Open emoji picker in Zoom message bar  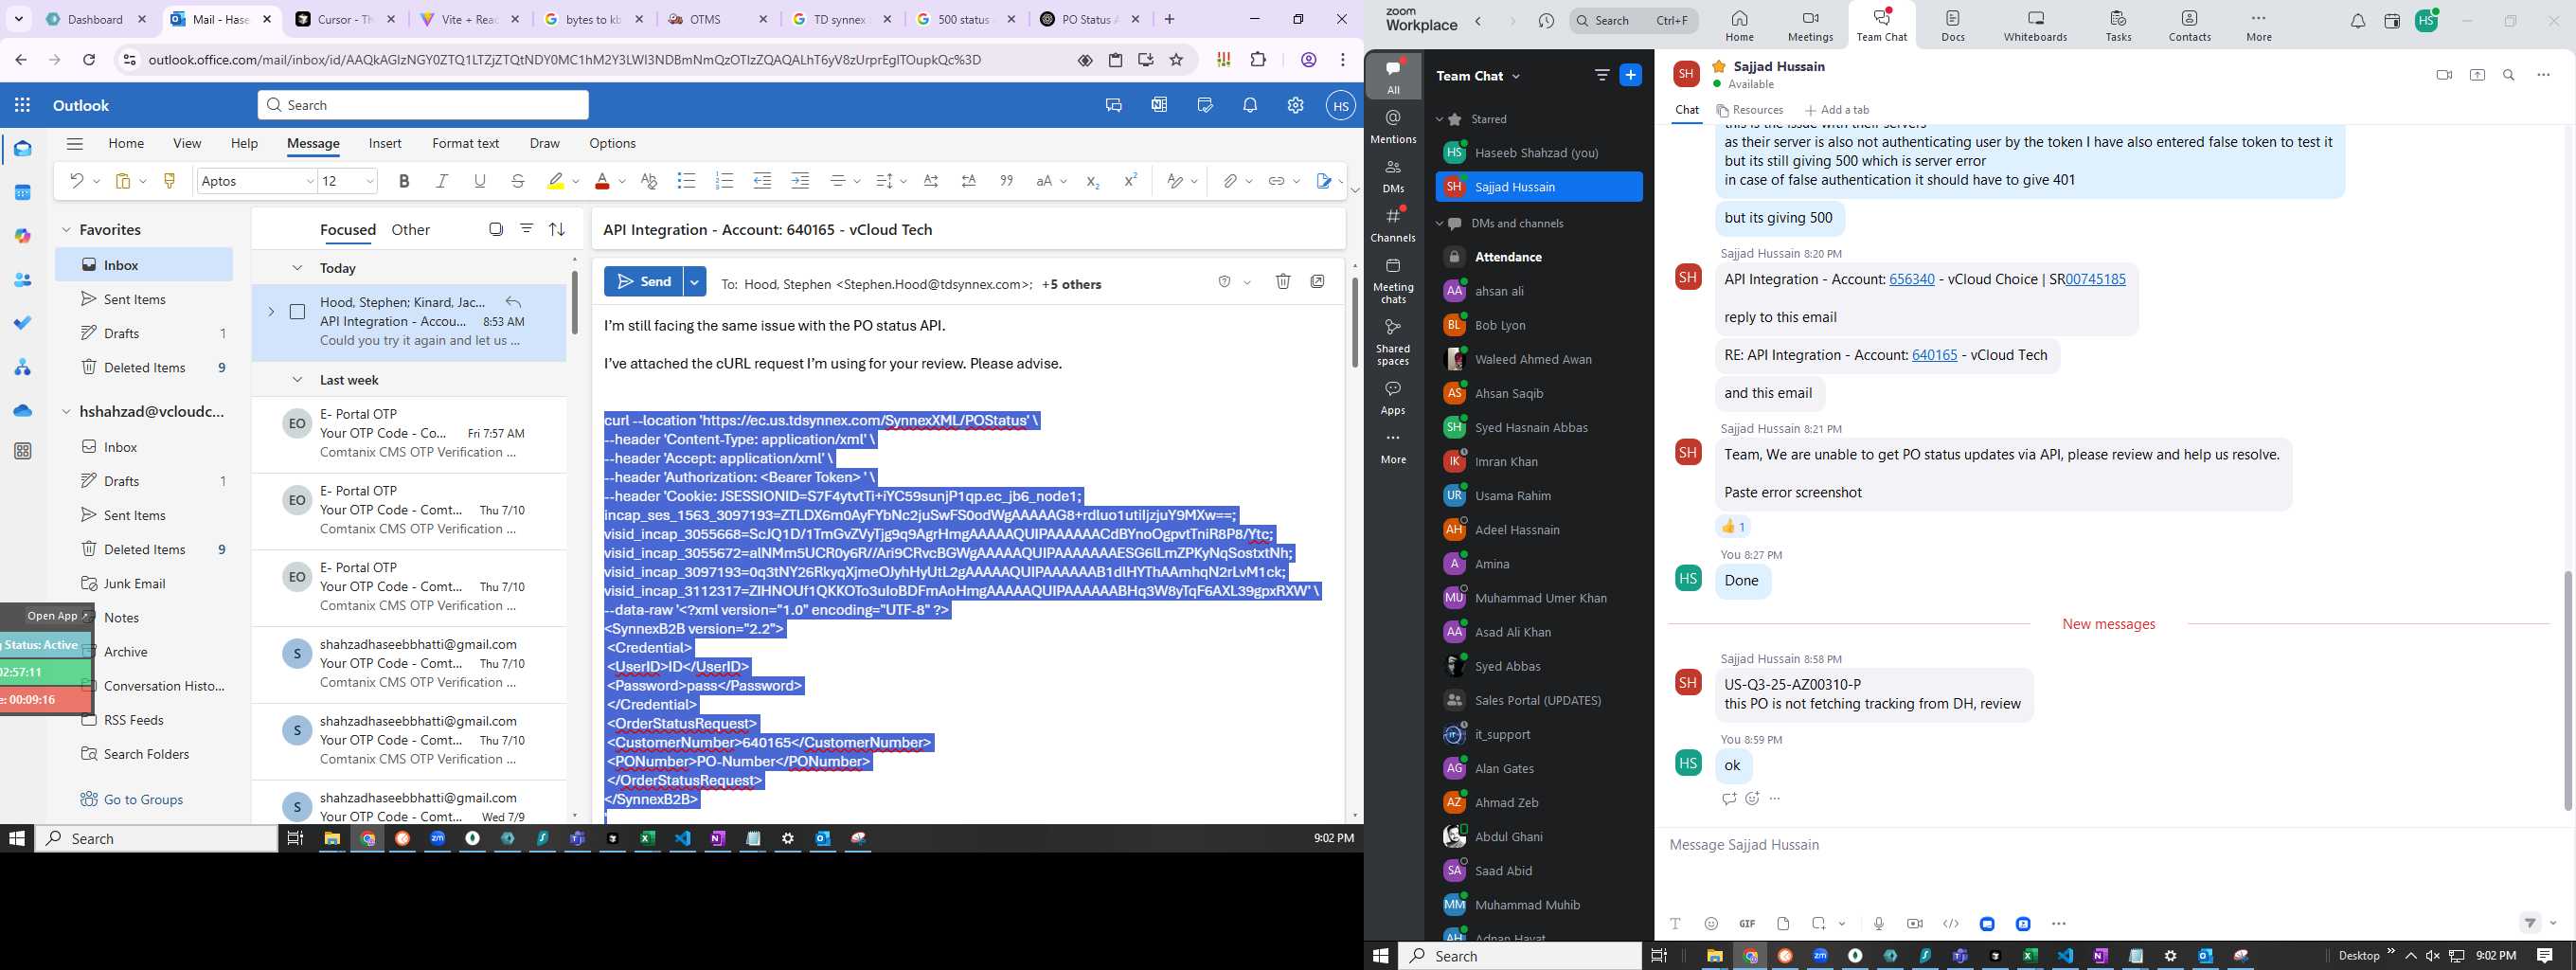click(1711, 924)
